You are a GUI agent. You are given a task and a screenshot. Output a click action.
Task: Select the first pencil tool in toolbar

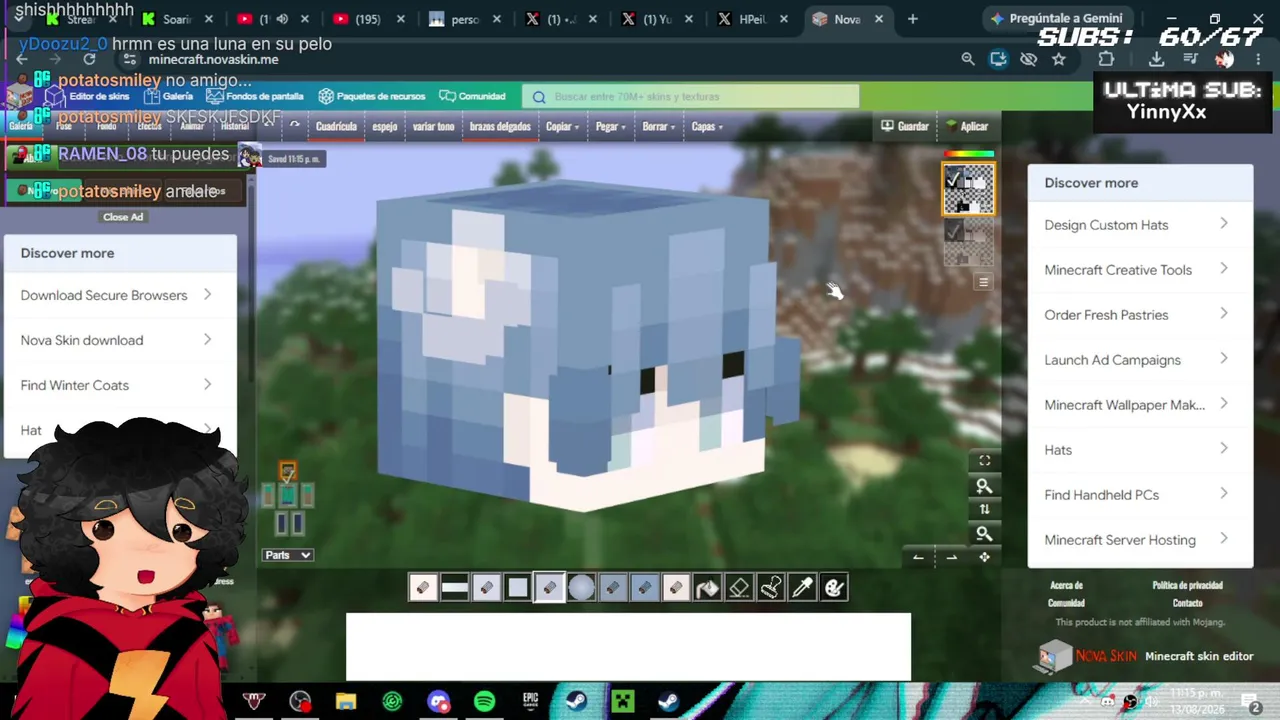(x=422, y=588)
